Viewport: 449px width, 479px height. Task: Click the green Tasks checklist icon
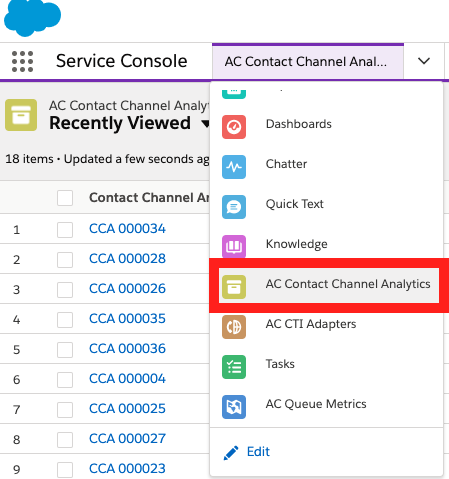(234, 367)
